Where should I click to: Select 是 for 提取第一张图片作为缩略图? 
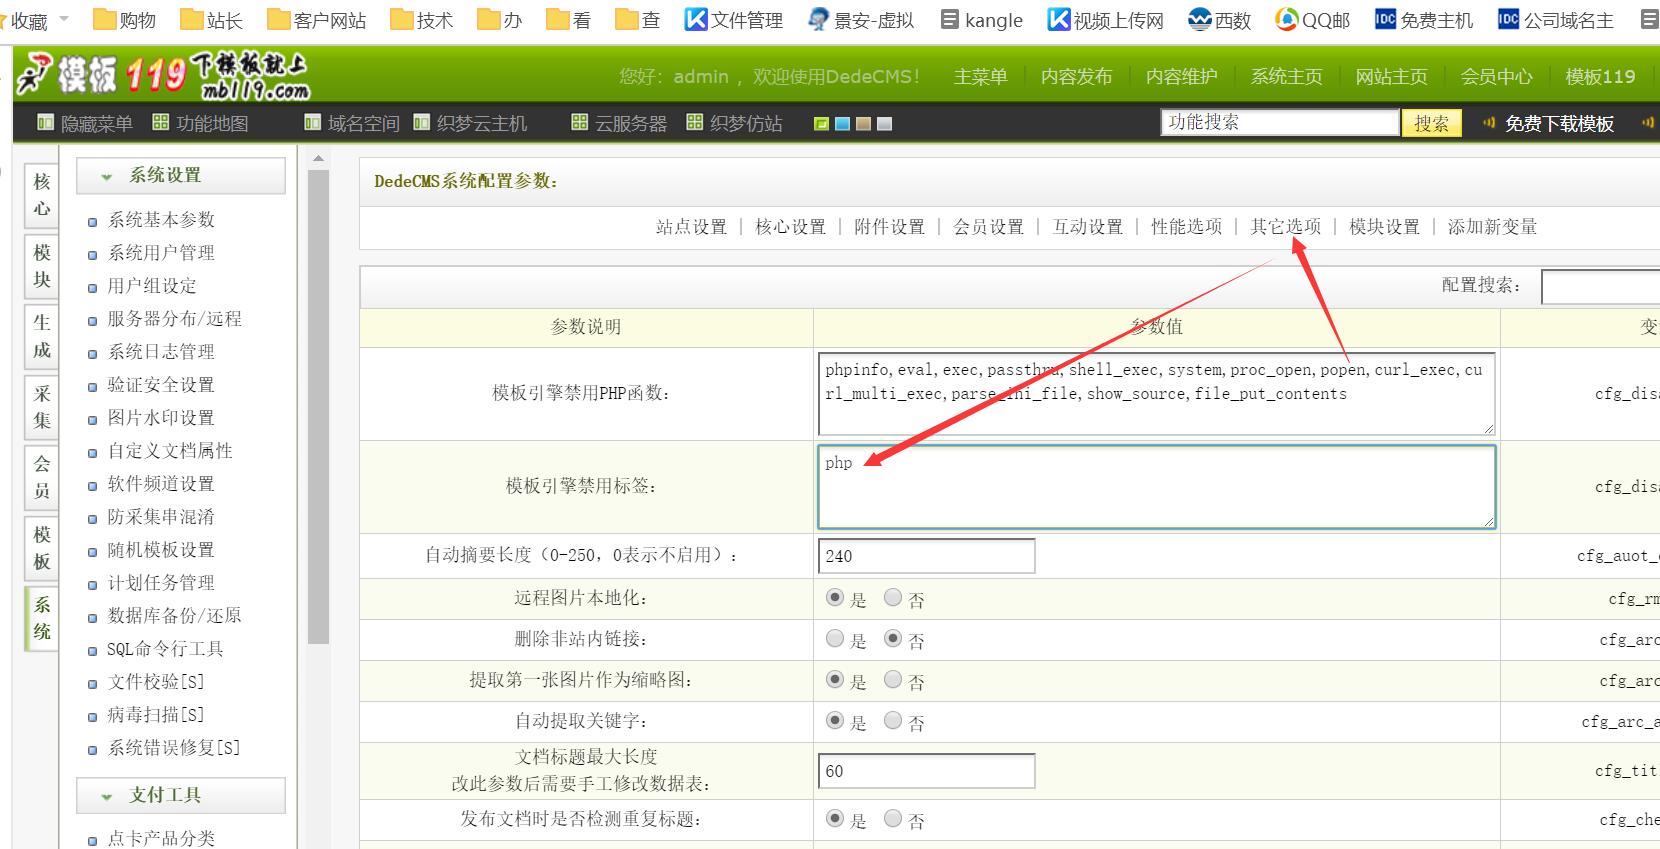(835, 679)
